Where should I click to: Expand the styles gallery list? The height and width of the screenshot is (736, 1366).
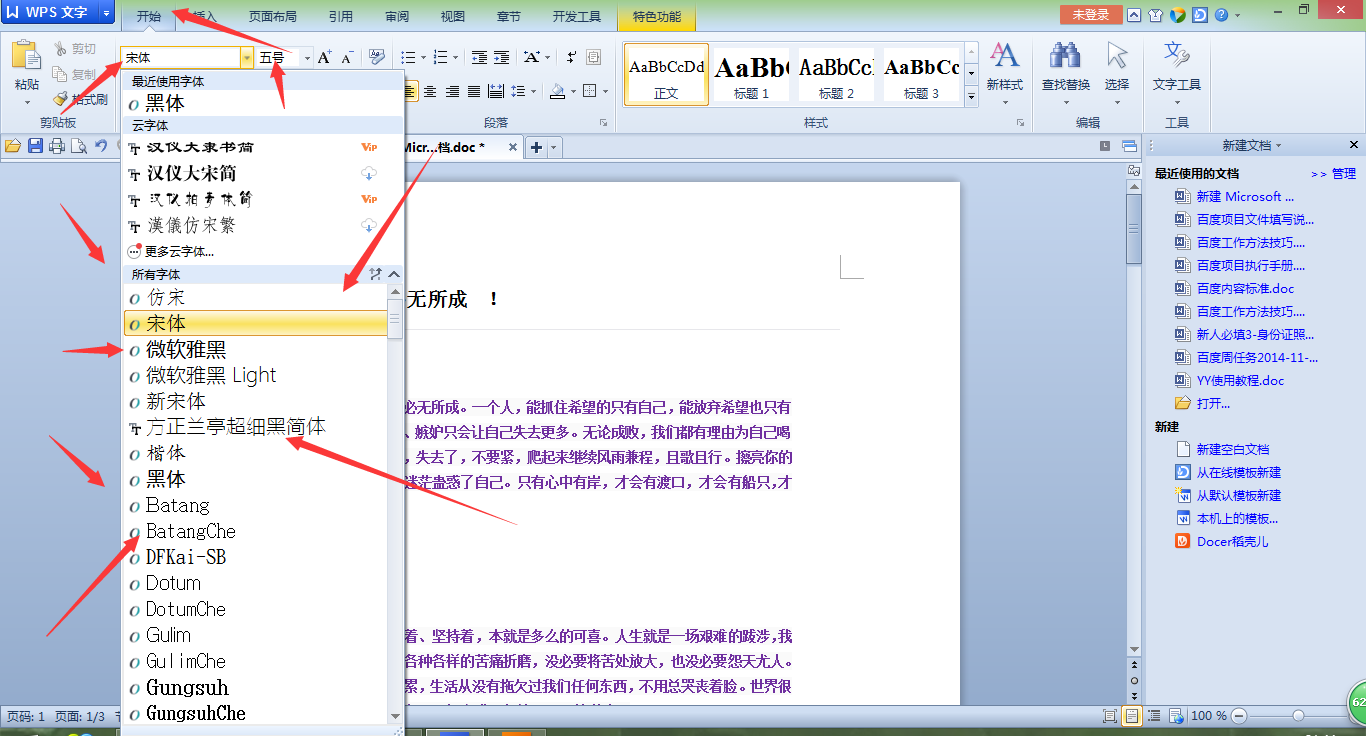[971, 97]
